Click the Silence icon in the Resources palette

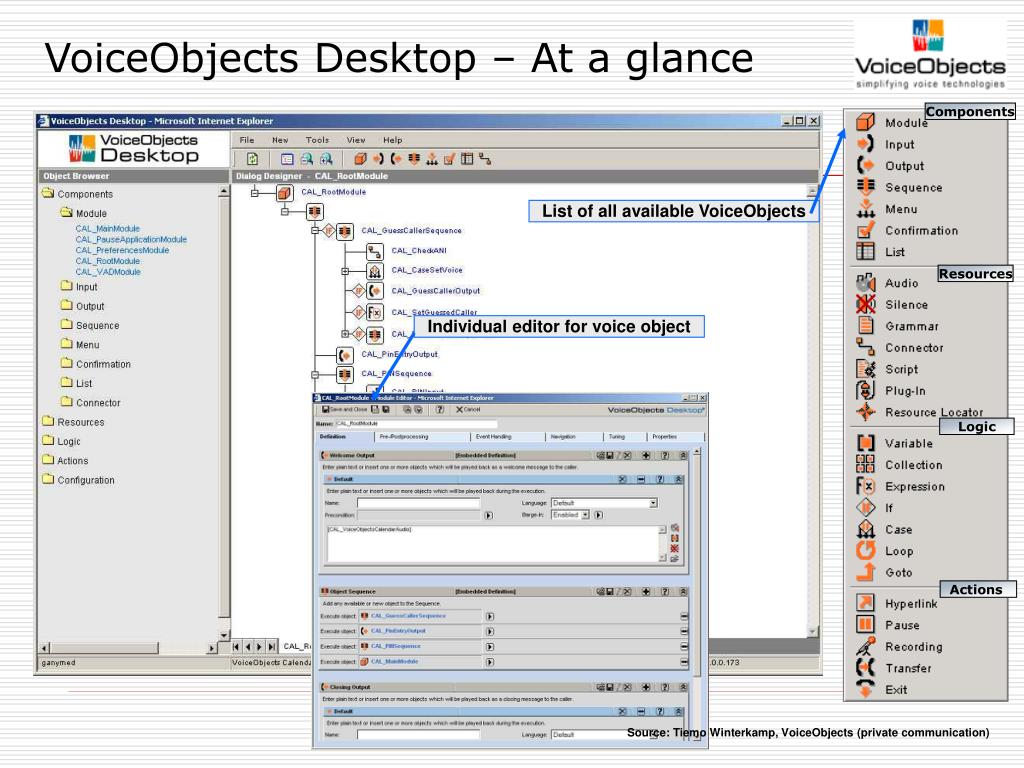pyautogui.click(x=865, y=304)
